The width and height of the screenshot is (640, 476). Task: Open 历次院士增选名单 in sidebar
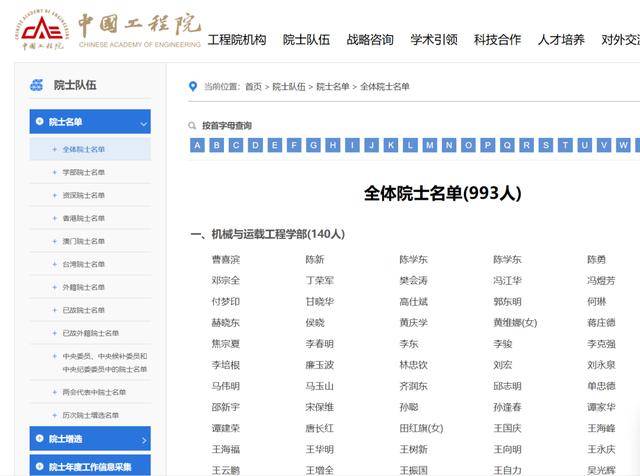point(90,415)
